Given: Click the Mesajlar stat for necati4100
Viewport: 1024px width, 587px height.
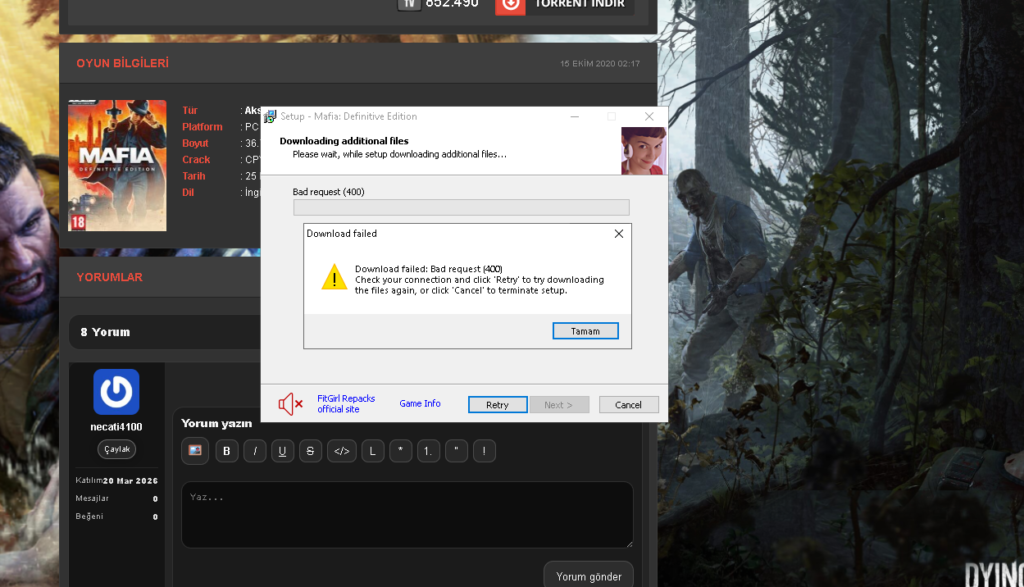Looking at the screenshot, I should [x=116, y=498].
